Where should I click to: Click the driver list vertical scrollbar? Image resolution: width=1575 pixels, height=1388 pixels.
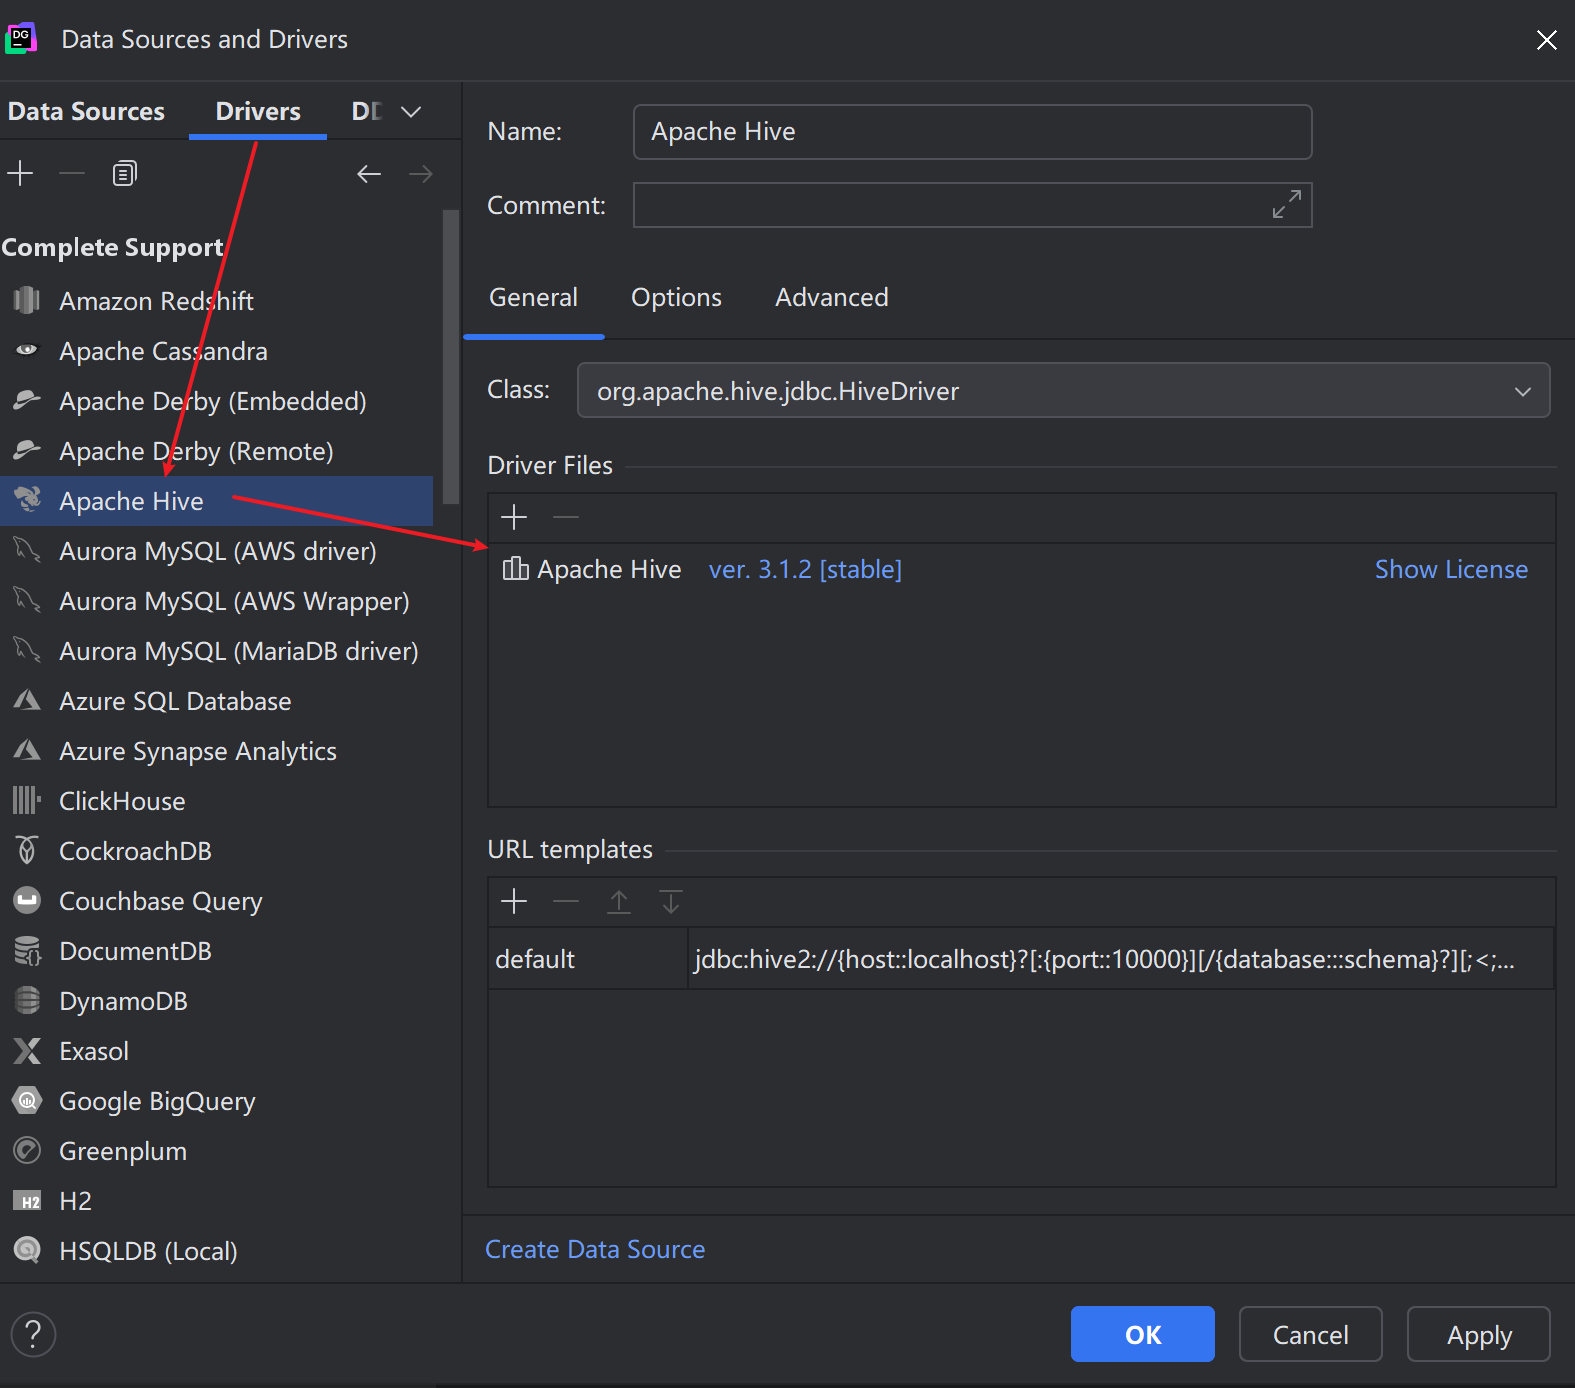pos(450,357)
